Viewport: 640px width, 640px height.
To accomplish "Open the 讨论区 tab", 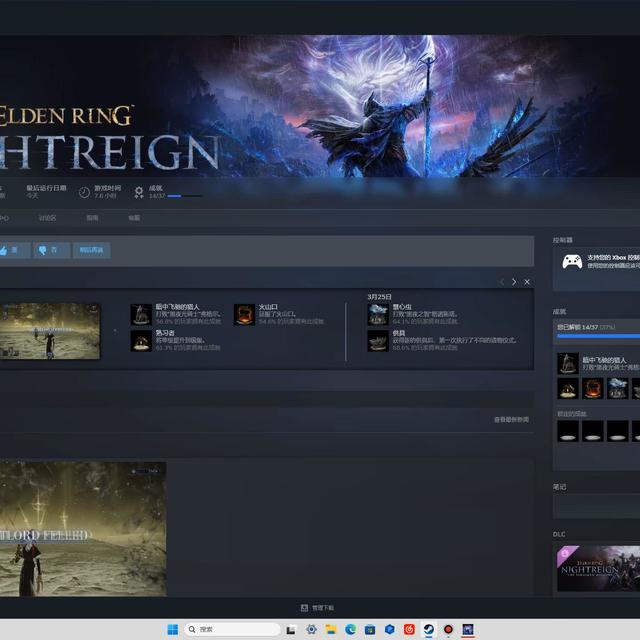I will click(47, 217).
